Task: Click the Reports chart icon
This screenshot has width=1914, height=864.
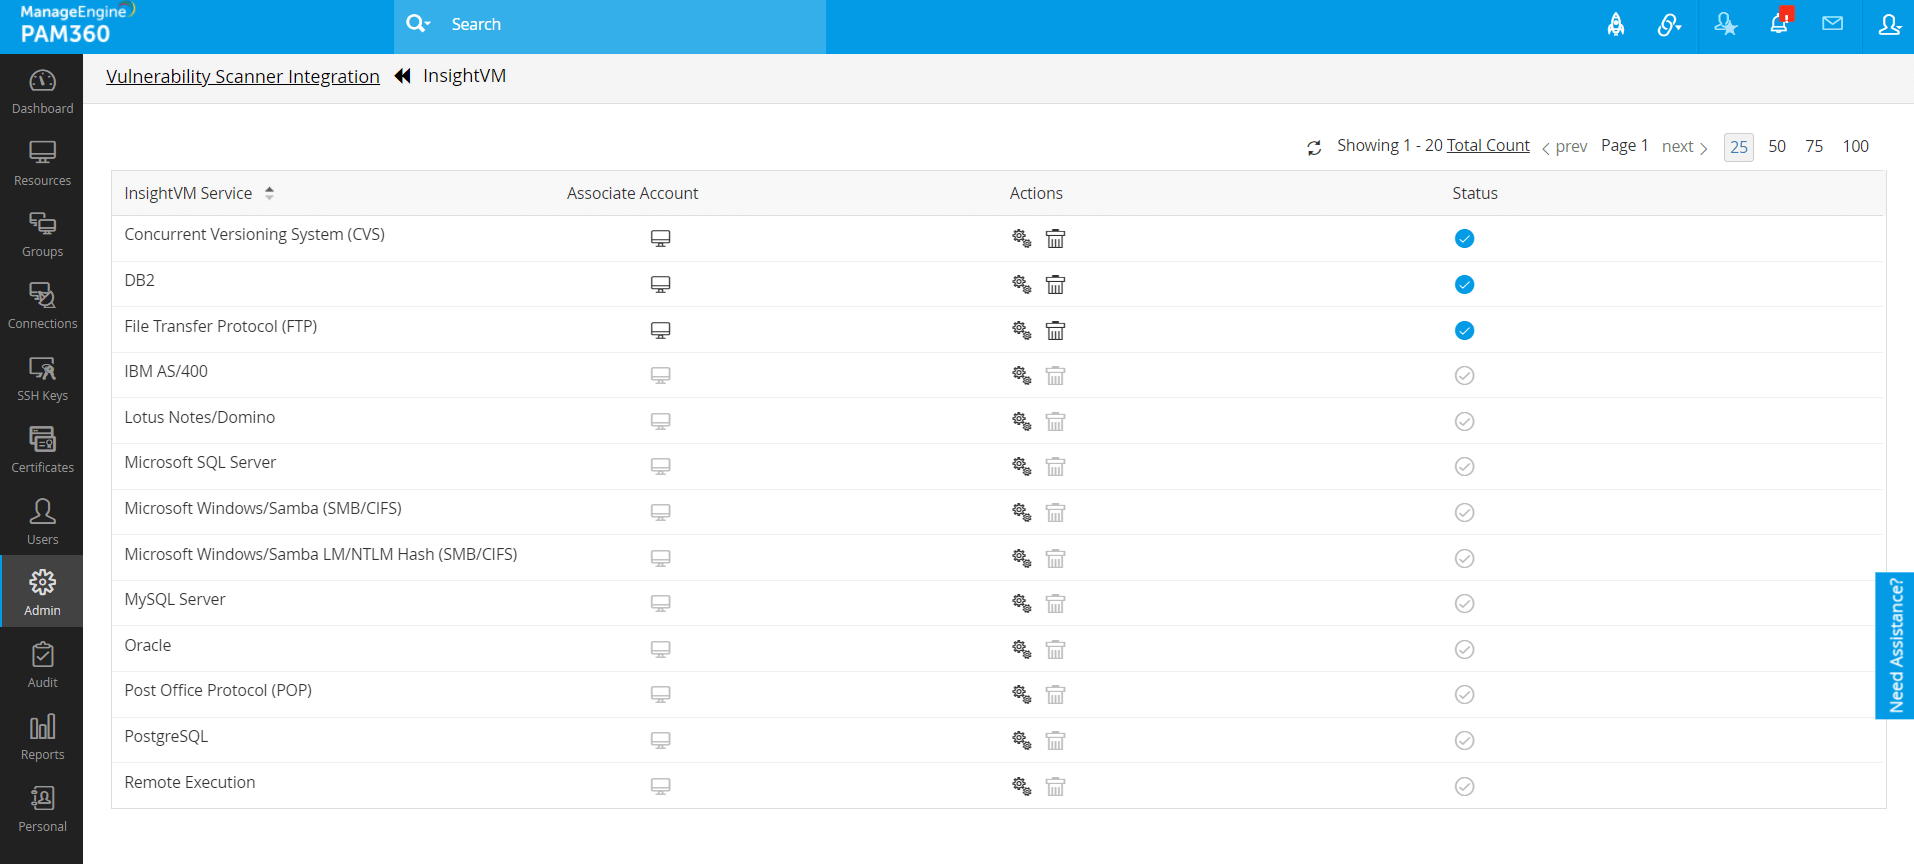Action: tap(42, 726)
